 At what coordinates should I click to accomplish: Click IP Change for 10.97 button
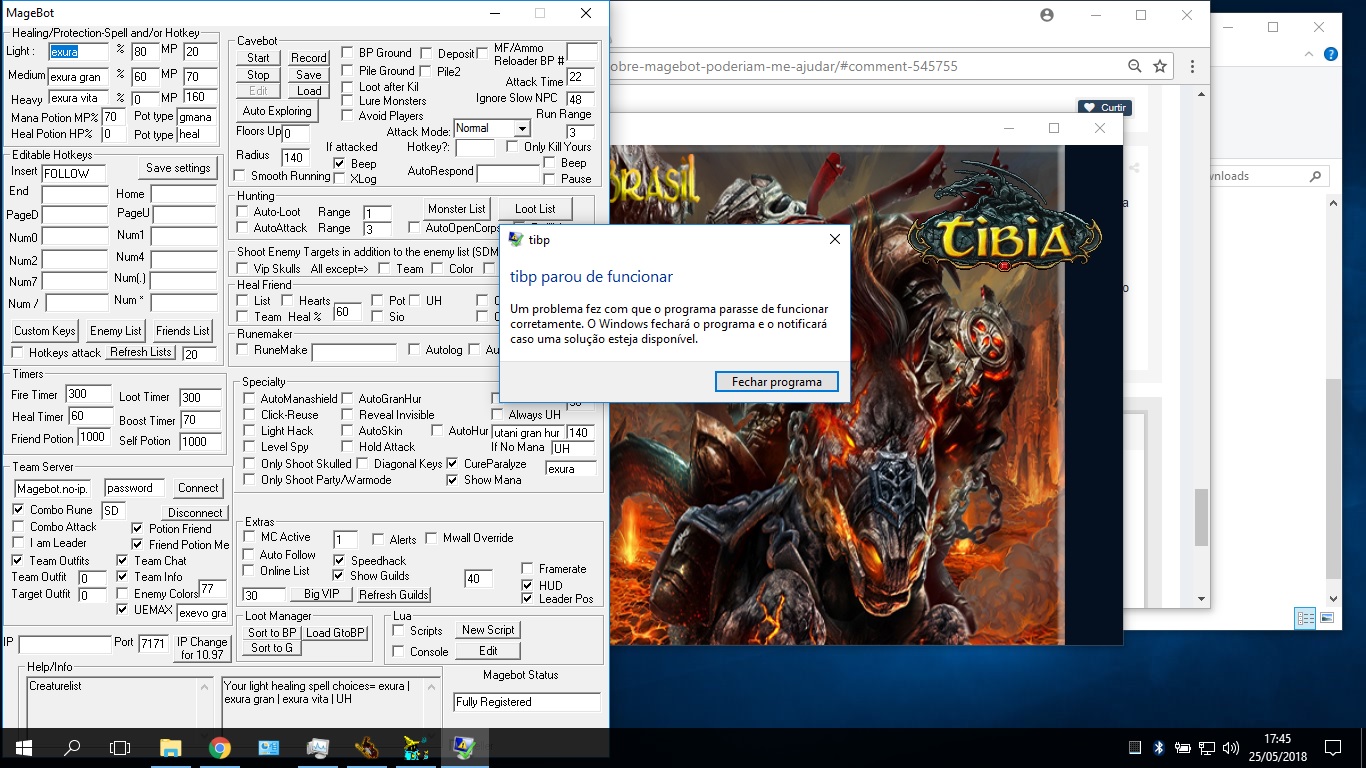point(202,648)
